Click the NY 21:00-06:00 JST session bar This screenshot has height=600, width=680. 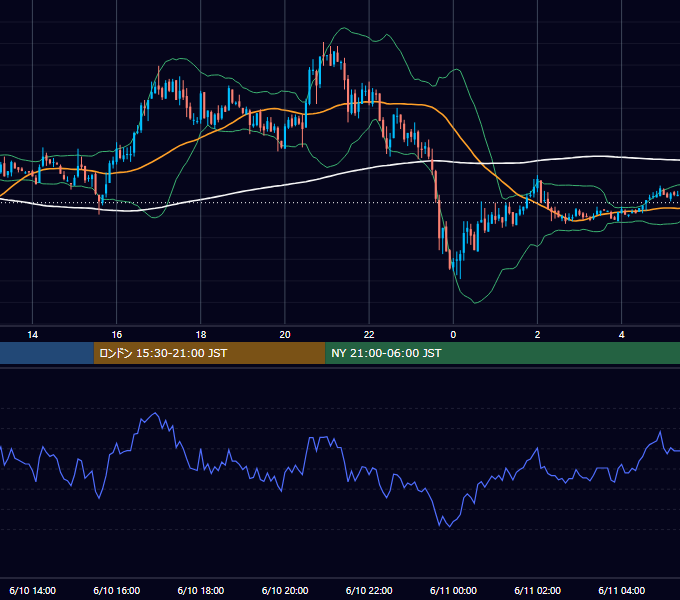coord(503,353)
